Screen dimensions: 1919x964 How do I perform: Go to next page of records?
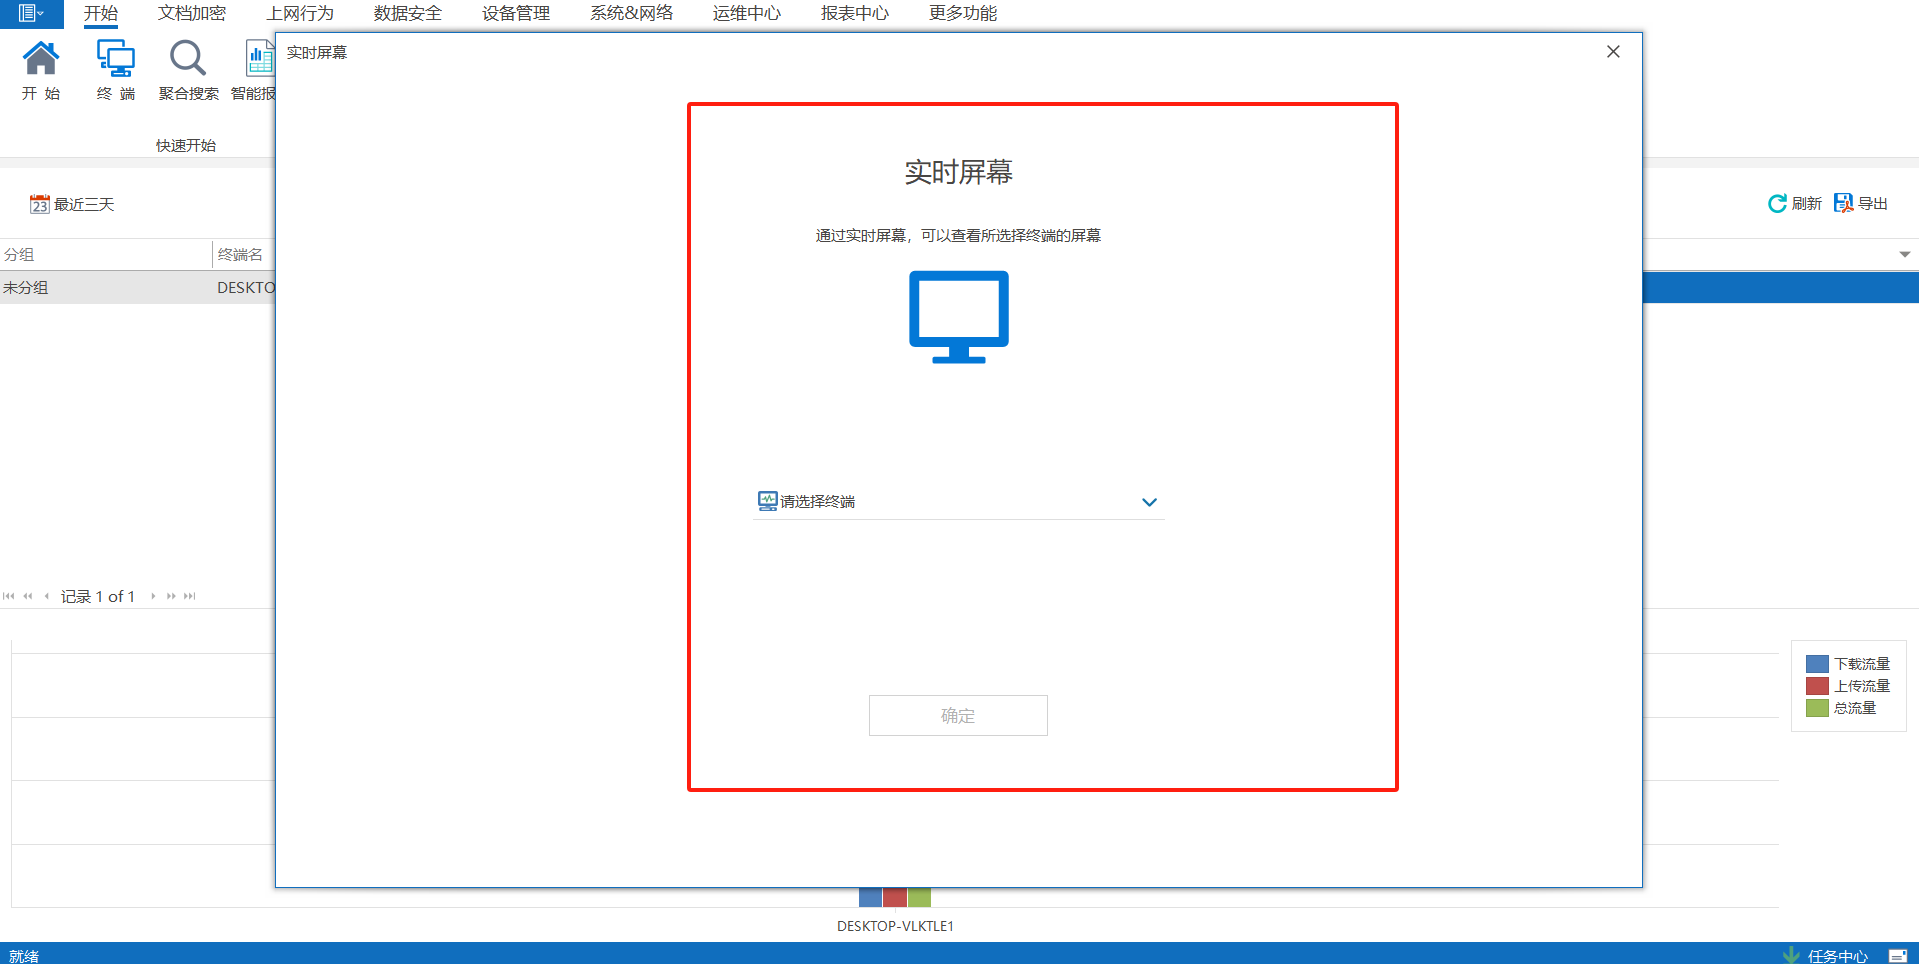[x=171, y=596]
